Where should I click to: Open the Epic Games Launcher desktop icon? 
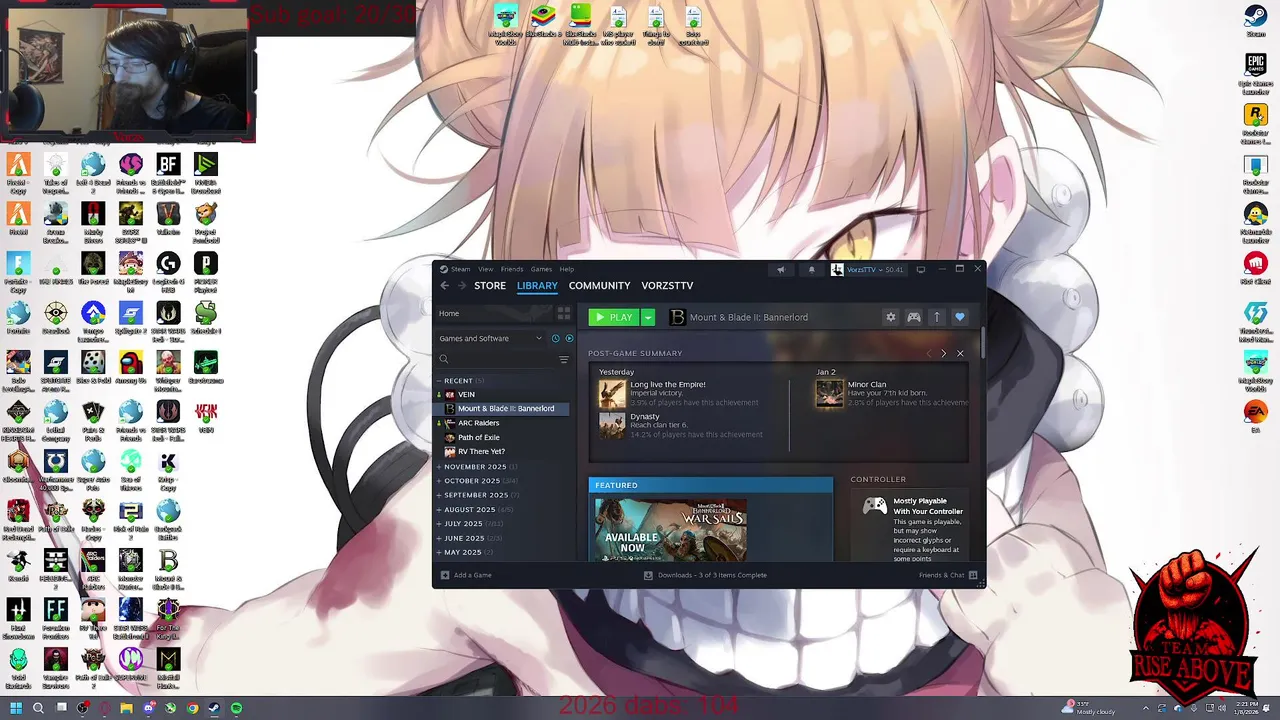pyautogui.click(x=1255, y=72)
